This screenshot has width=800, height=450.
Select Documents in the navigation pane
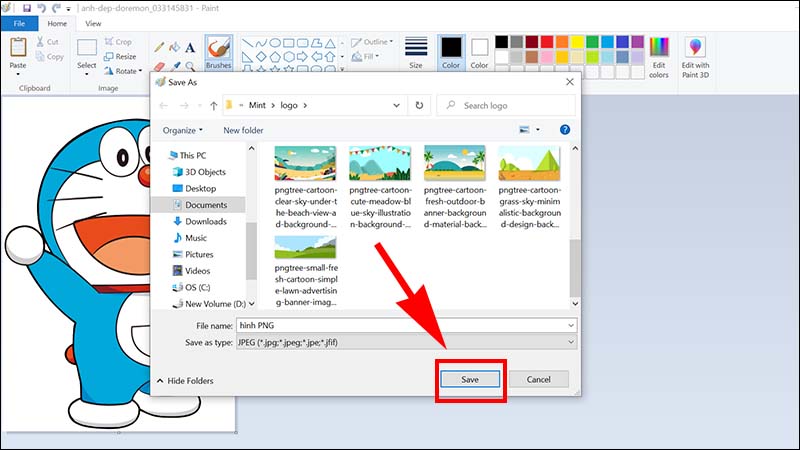205,205
